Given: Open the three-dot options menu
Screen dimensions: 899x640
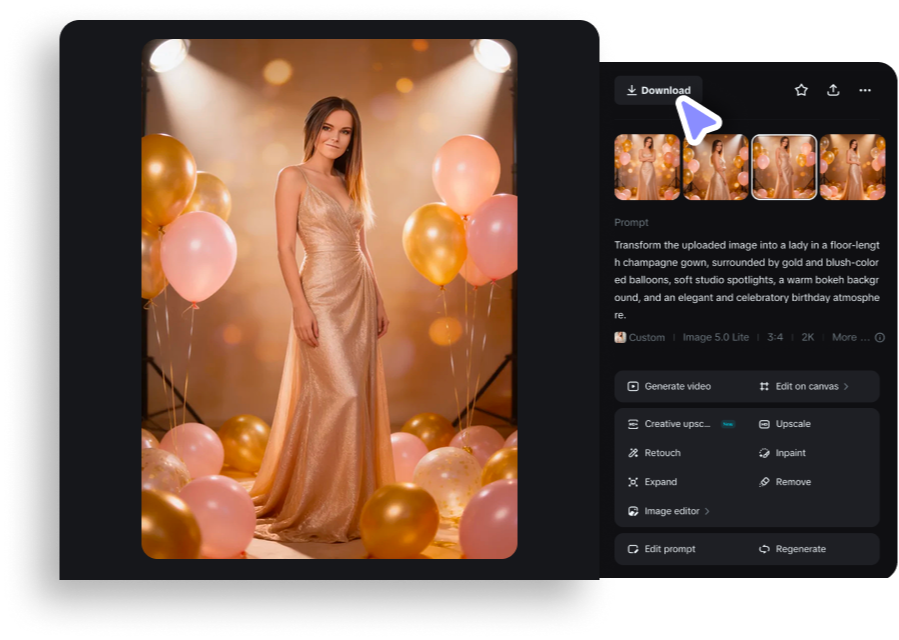Looking at the screenshot, I should pyautogui.click(x=865, y=89).
